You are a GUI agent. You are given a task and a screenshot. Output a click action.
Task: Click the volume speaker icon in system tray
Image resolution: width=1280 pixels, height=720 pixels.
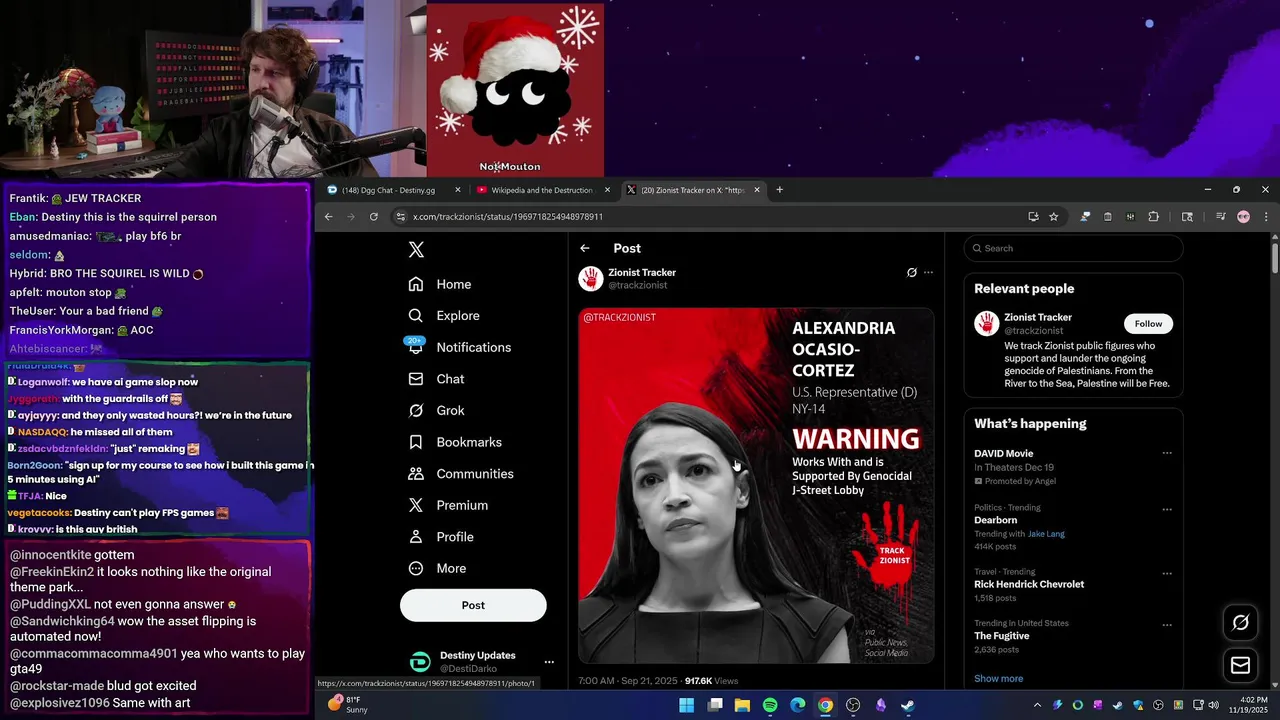[x=1214, y=705]
